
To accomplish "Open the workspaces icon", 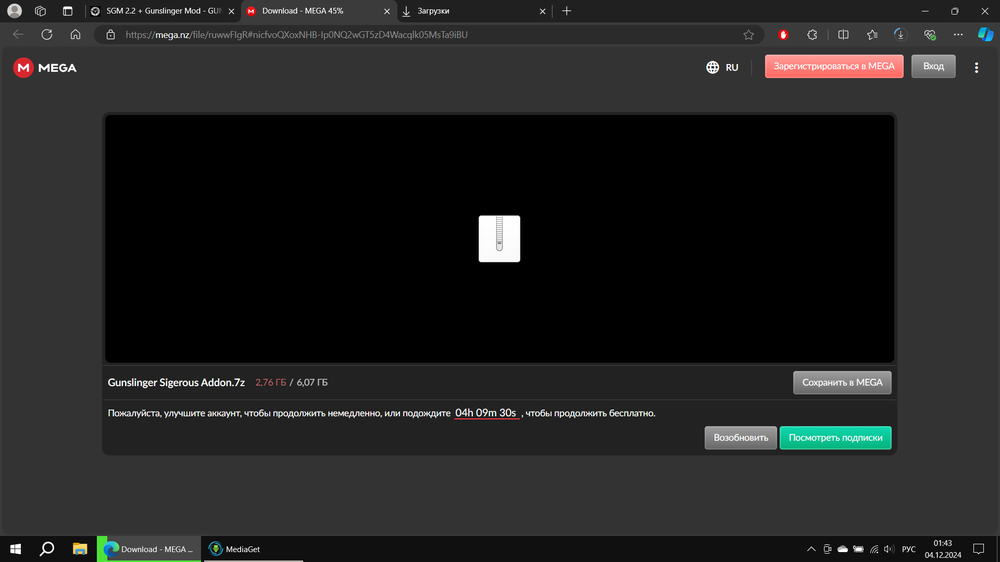I will coord(40,11).
